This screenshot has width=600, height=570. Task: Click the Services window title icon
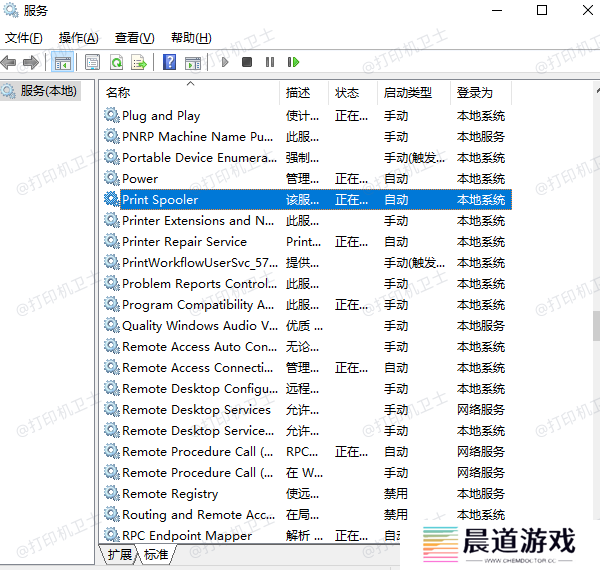click(11, 10)
